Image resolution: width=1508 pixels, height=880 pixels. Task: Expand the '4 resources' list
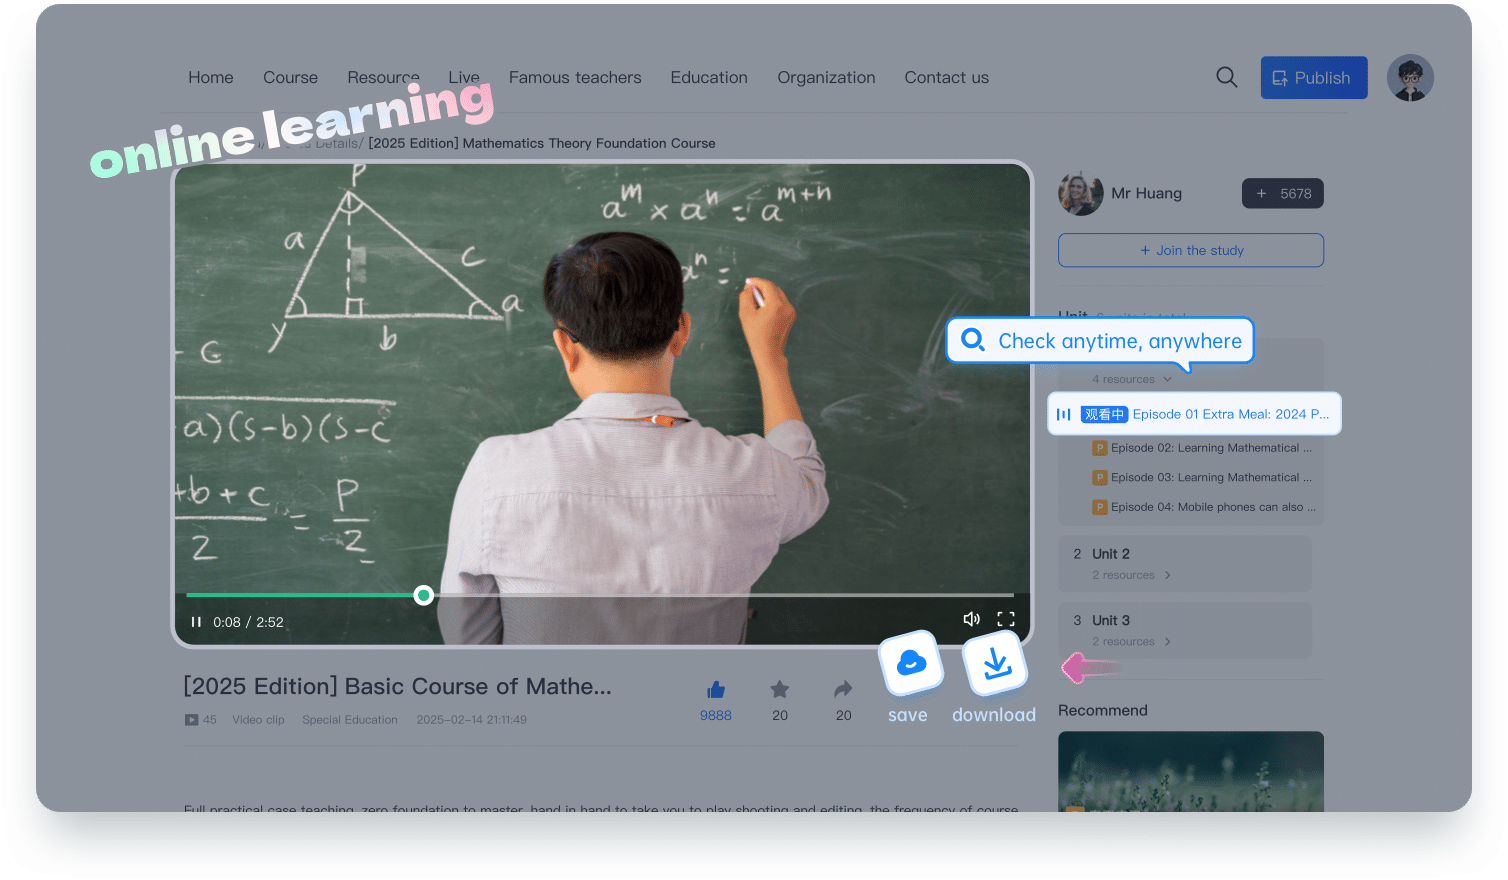pyautogui.click(x=1132, y=379)
